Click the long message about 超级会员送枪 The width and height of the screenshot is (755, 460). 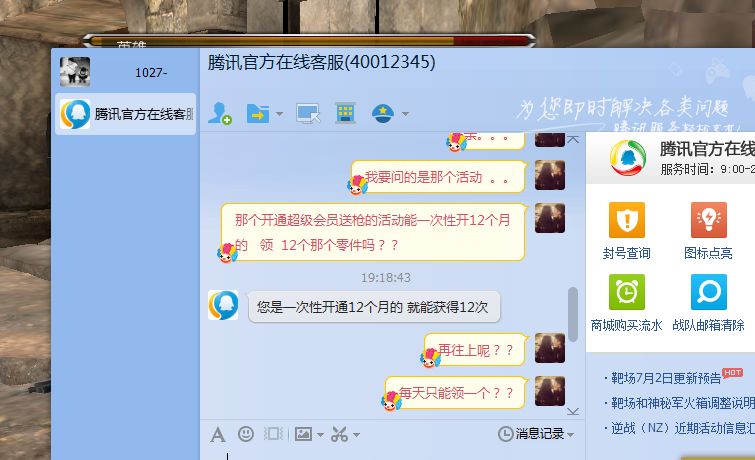click(x=373, y=232)
